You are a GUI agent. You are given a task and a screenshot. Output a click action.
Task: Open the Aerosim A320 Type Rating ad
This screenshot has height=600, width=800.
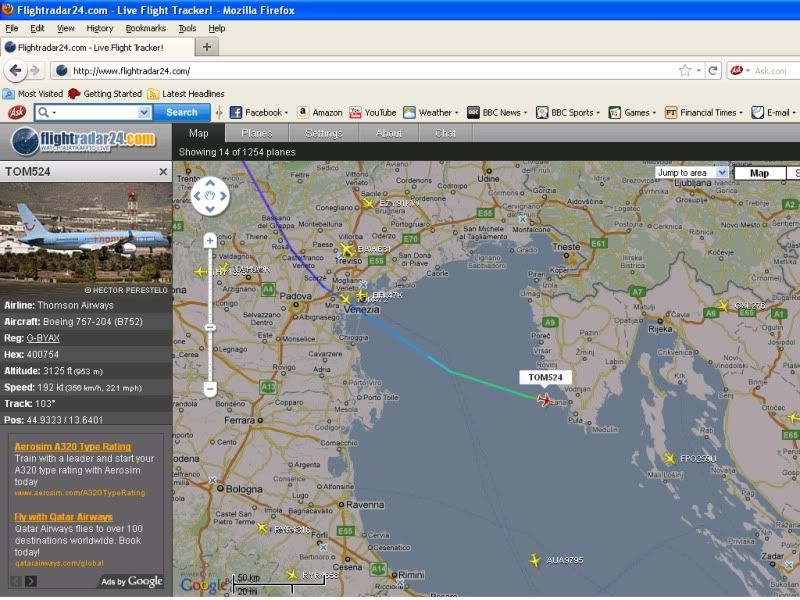72,446
